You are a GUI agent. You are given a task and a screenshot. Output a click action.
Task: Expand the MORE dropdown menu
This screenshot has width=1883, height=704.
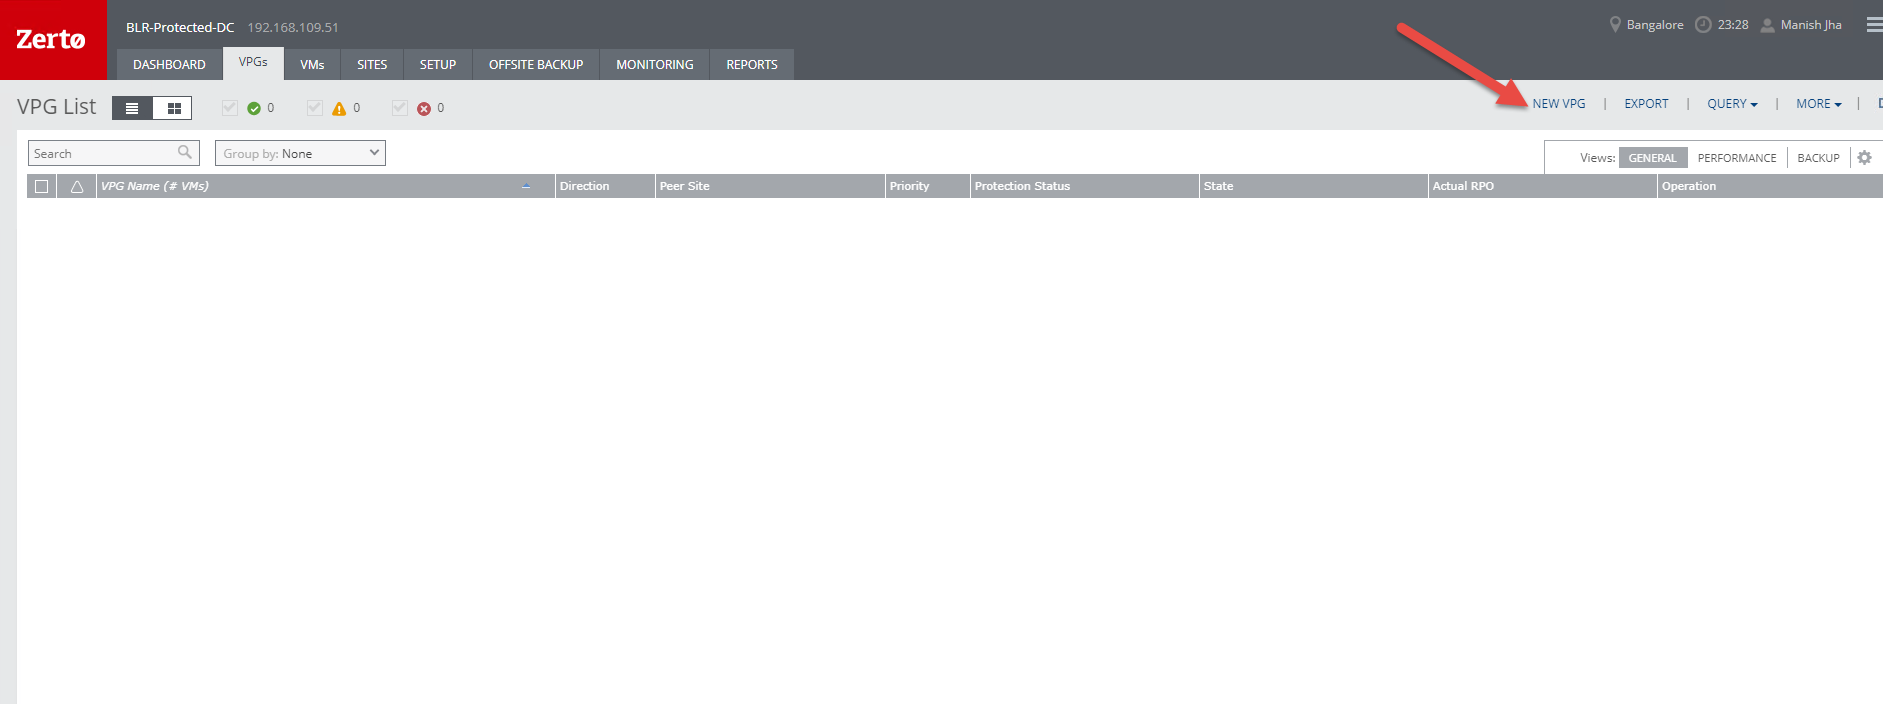click(1818, 104)
